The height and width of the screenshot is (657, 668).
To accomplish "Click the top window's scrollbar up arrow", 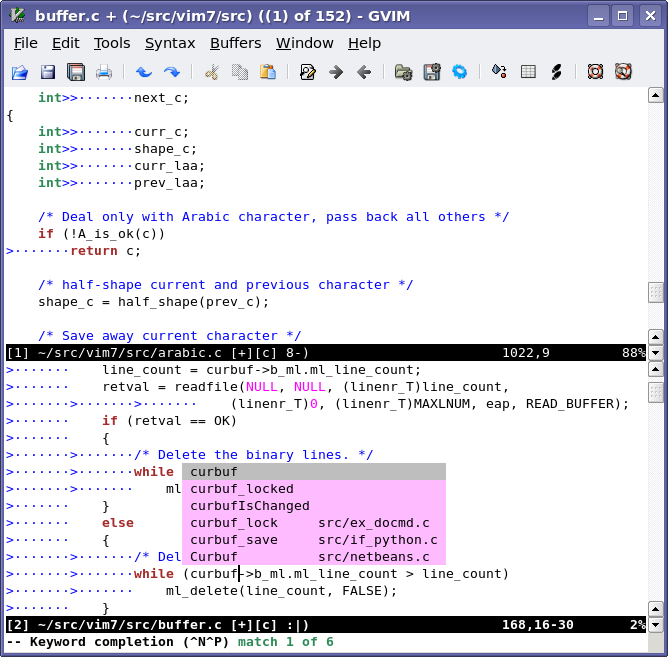I will 655,95.
